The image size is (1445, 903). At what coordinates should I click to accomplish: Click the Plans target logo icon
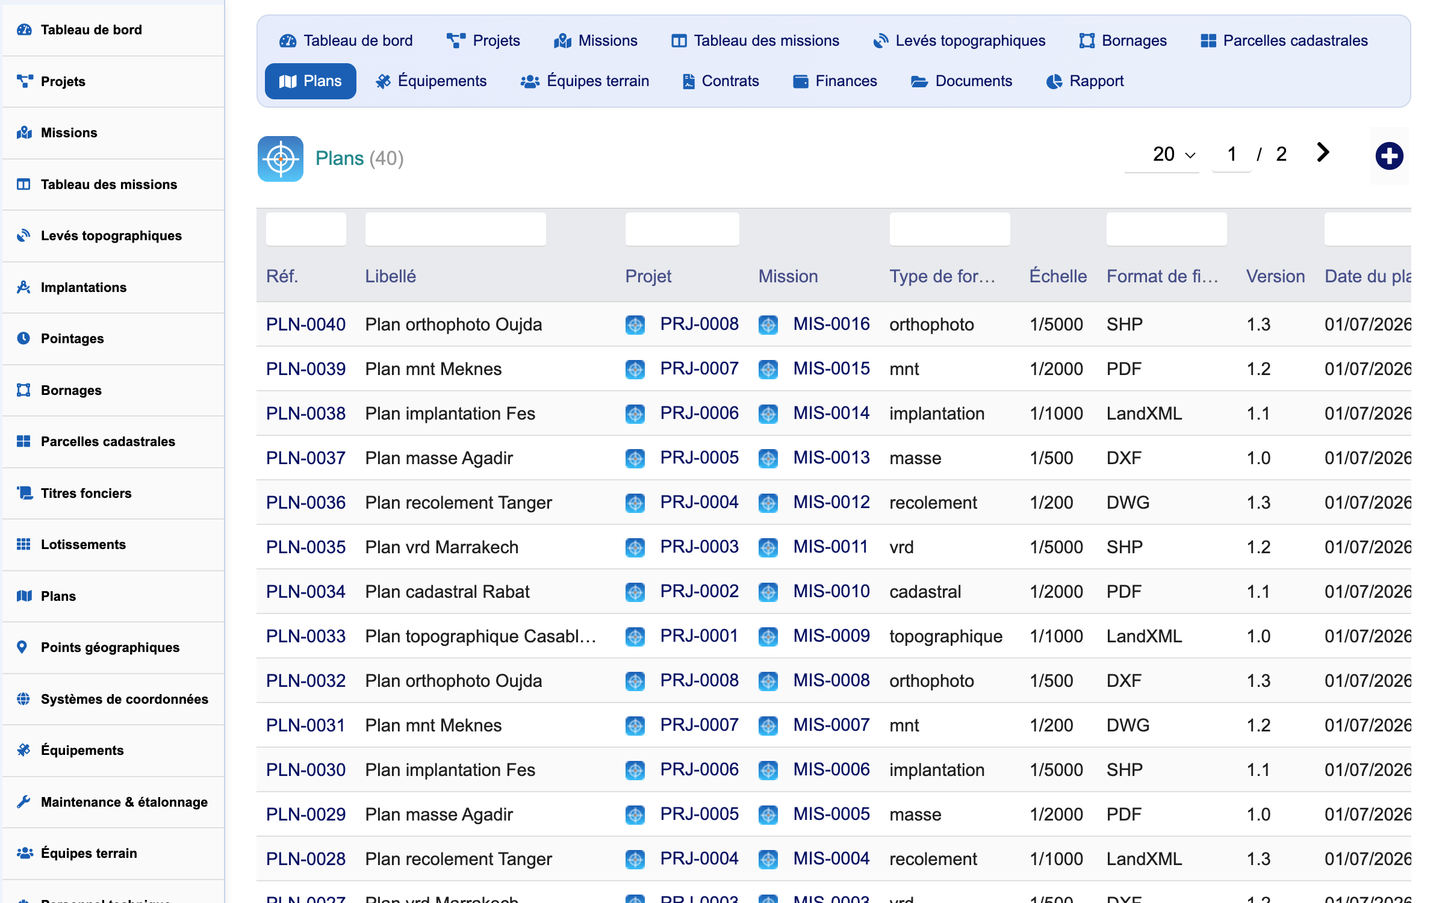280,158
